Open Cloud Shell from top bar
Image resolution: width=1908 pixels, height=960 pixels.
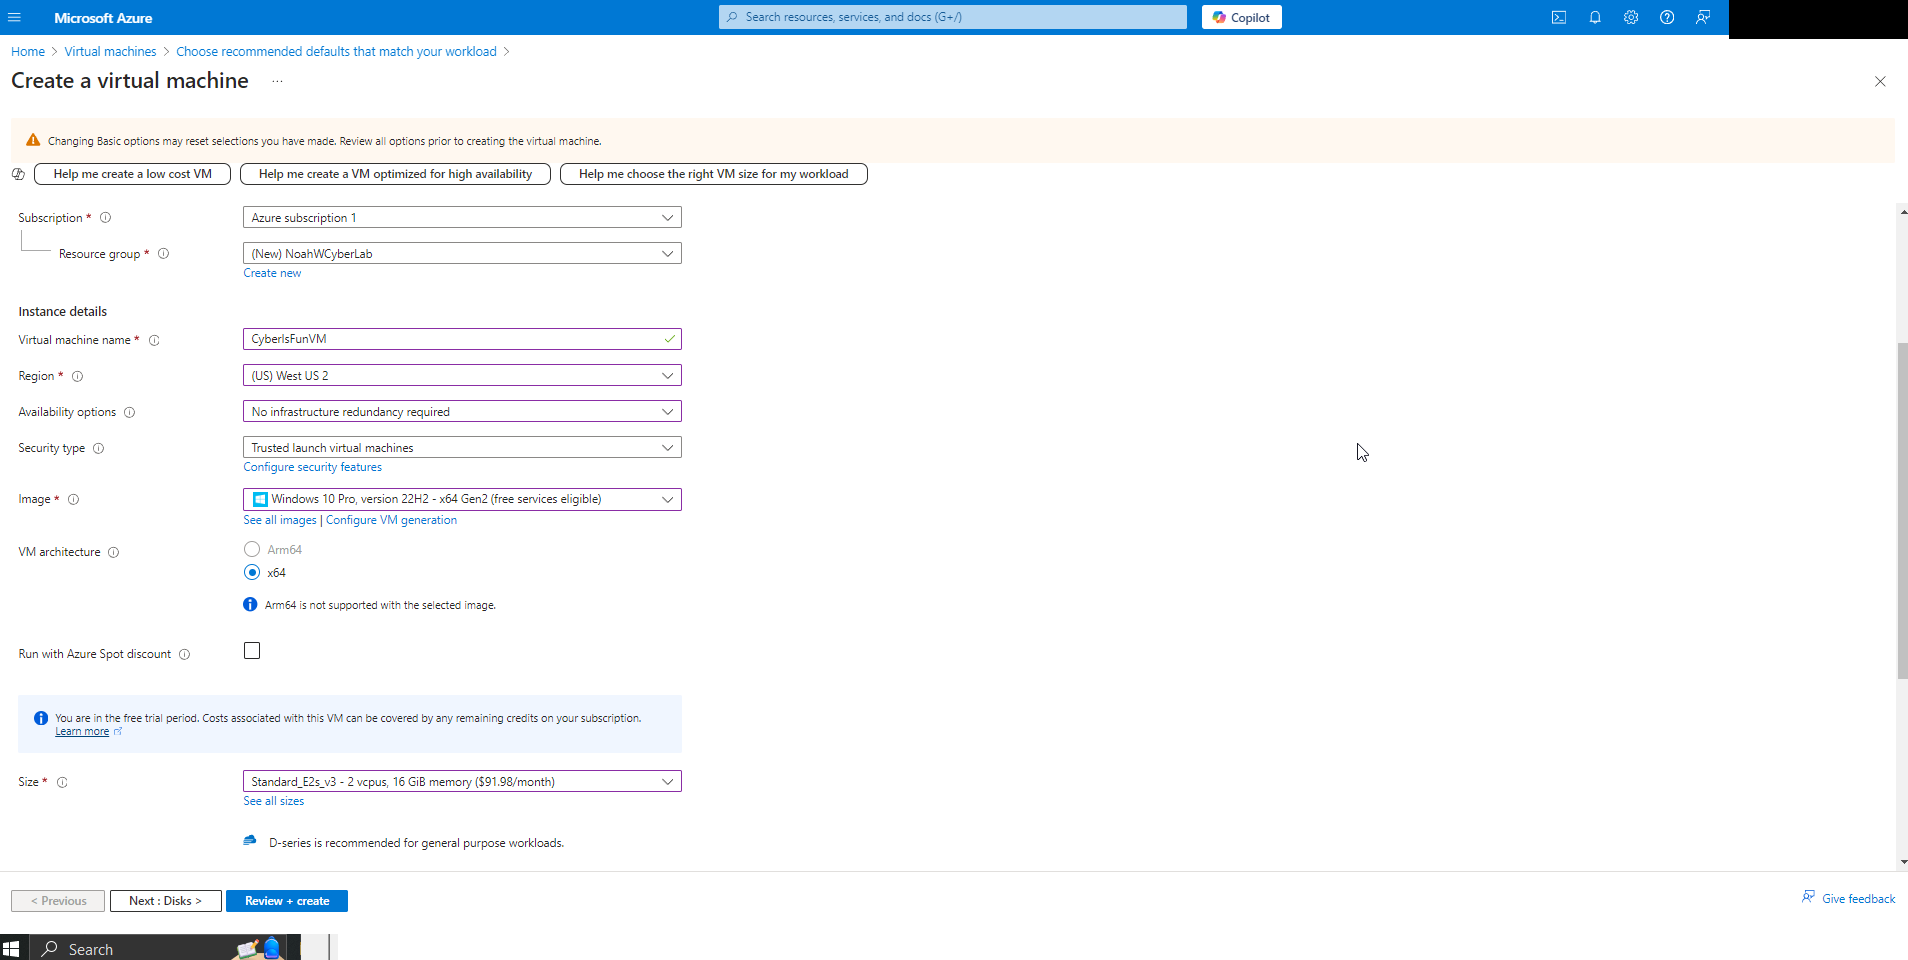point(1559,17)
